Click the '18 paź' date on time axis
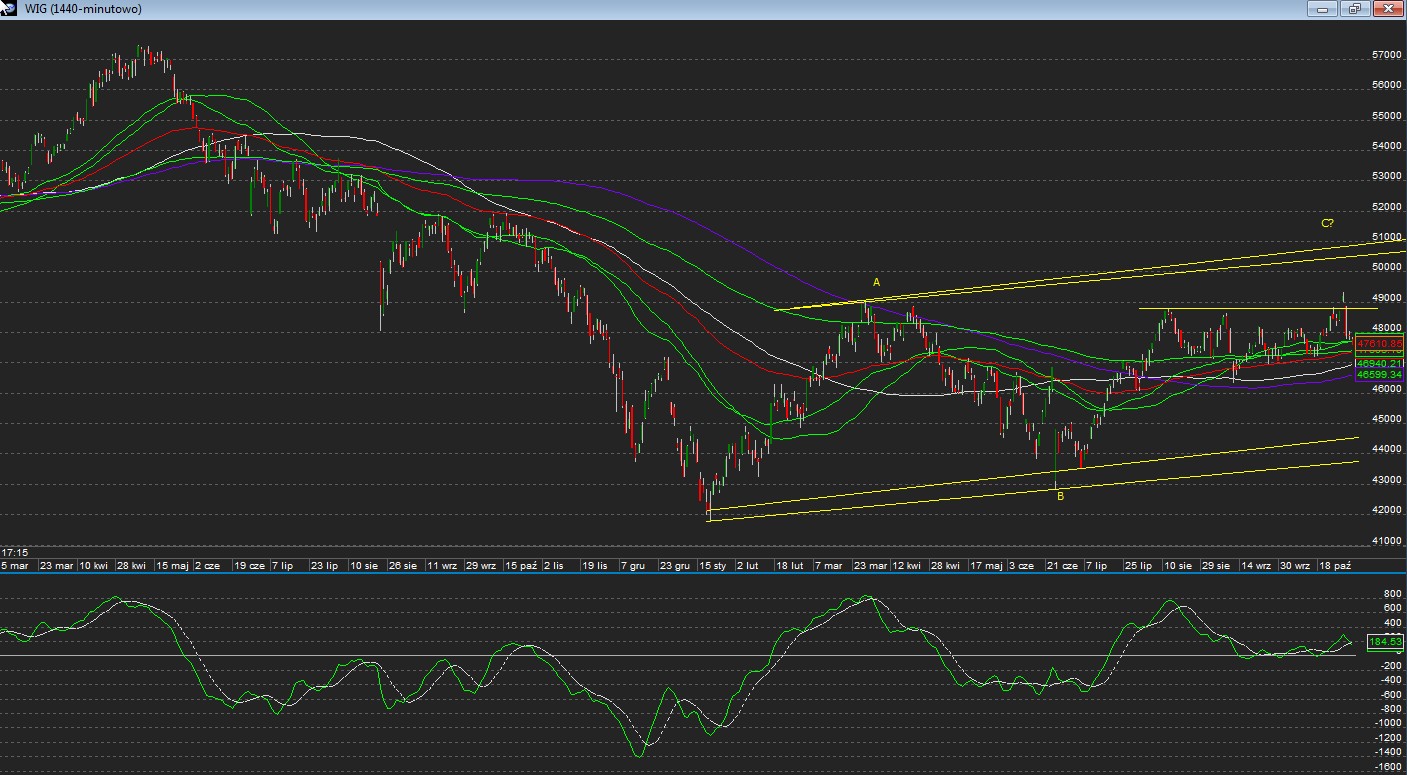Viewport: 1407px width, 775px height. (1334, 566)
